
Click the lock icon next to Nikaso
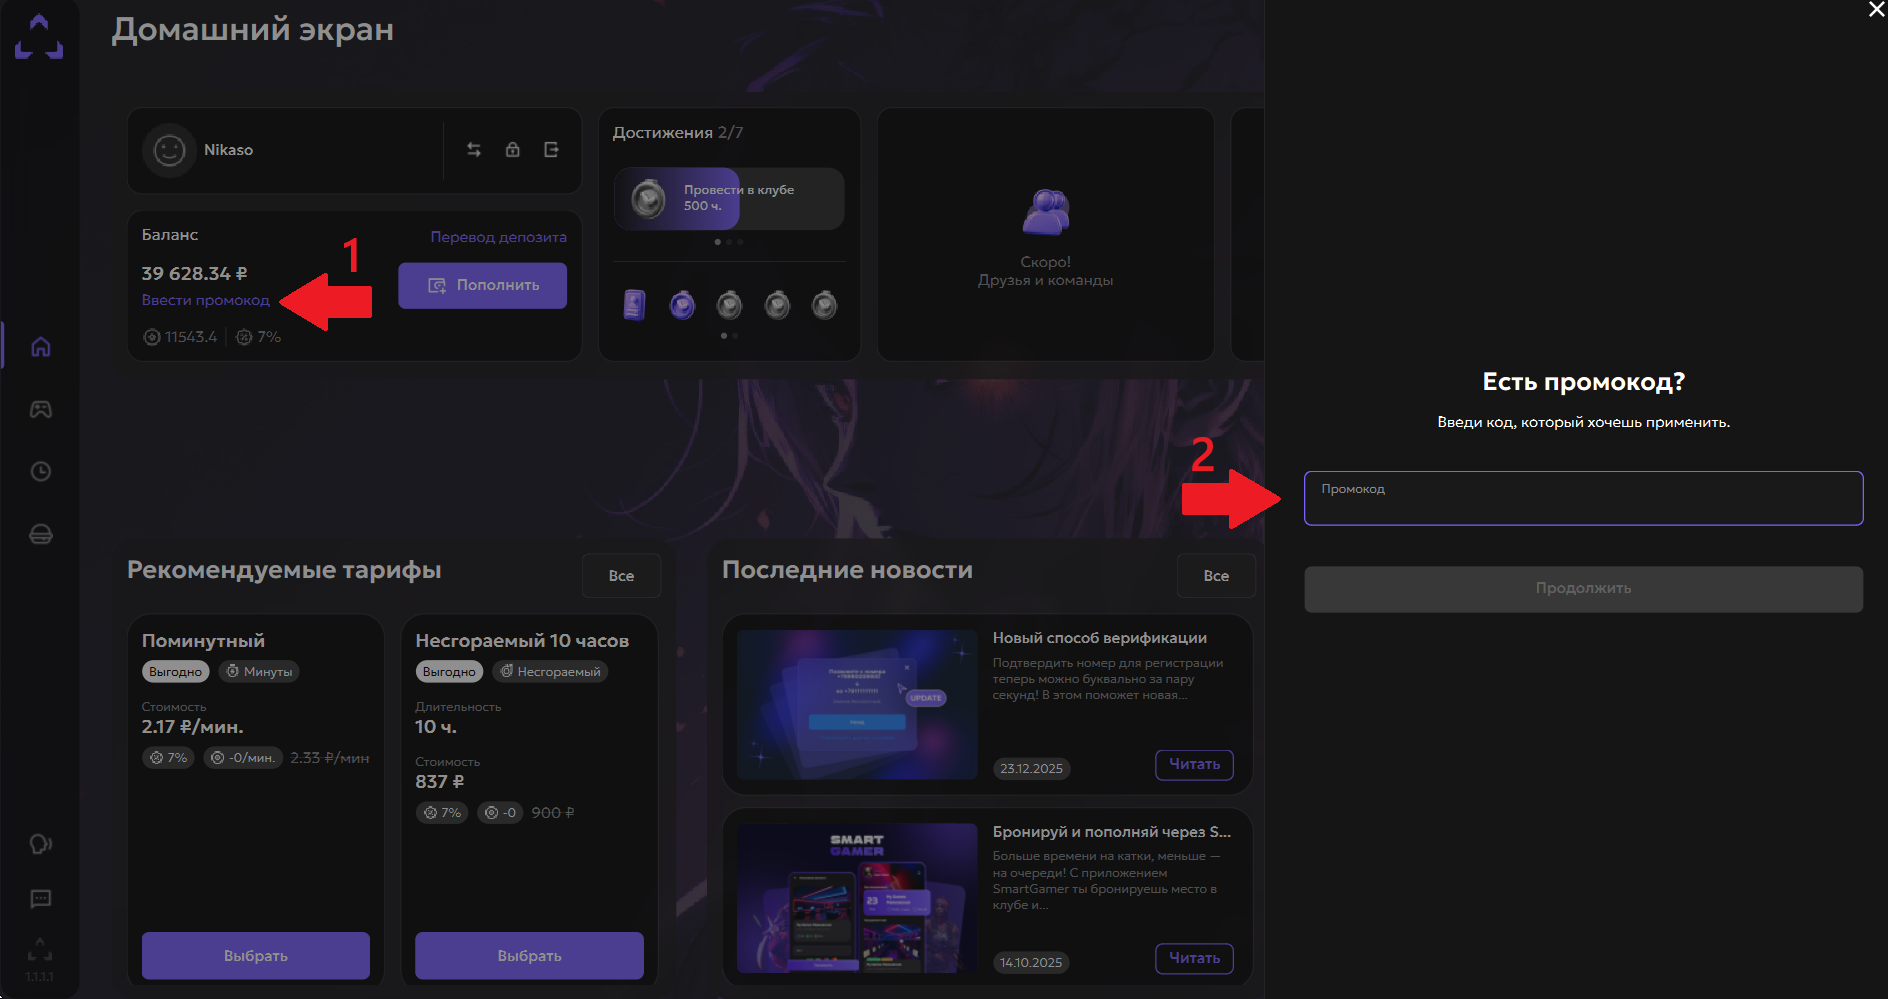(x=512, y=149)
